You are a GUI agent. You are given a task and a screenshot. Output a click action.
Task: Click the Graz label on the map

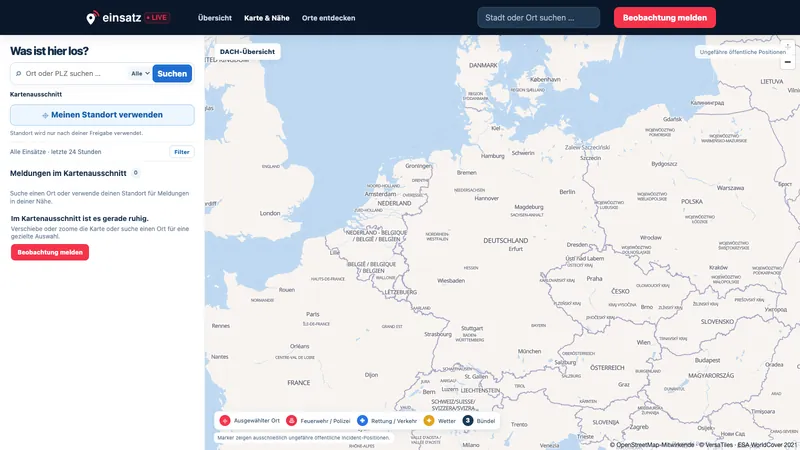click(623, 385)
